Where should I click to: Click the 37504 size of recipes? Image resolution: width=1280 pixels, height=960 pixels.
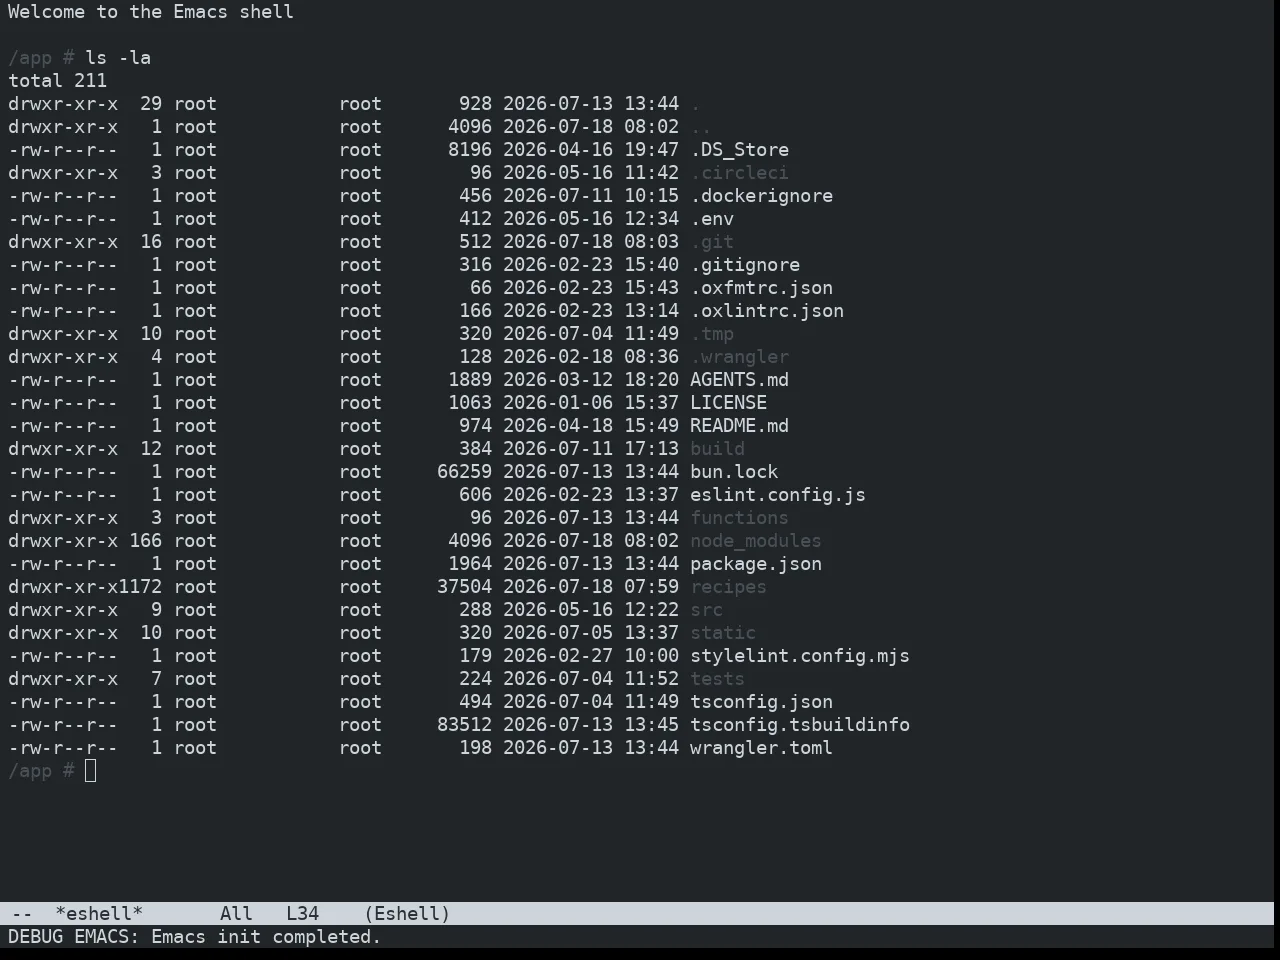coord(464,587)
